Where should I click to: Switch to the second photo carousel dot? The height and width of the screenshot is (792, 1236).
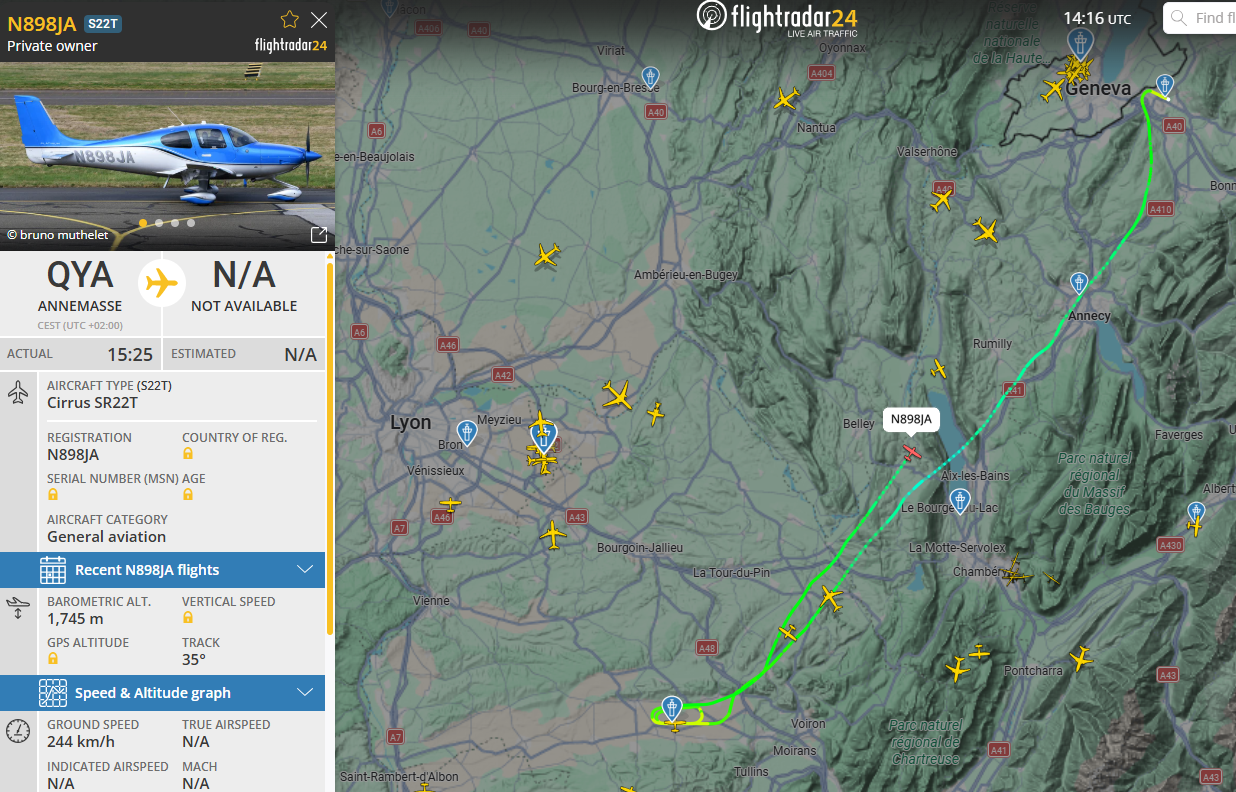[159, 223]
